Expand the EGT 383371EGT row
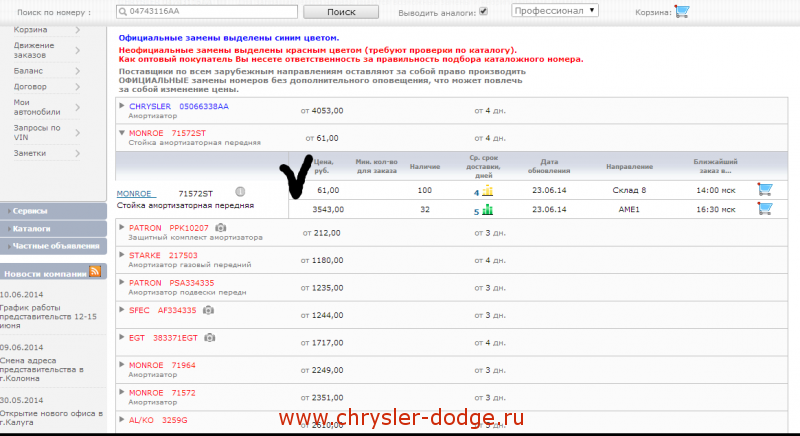The width and height of the screenshot is (800, 436). click(x=121, y=337)
